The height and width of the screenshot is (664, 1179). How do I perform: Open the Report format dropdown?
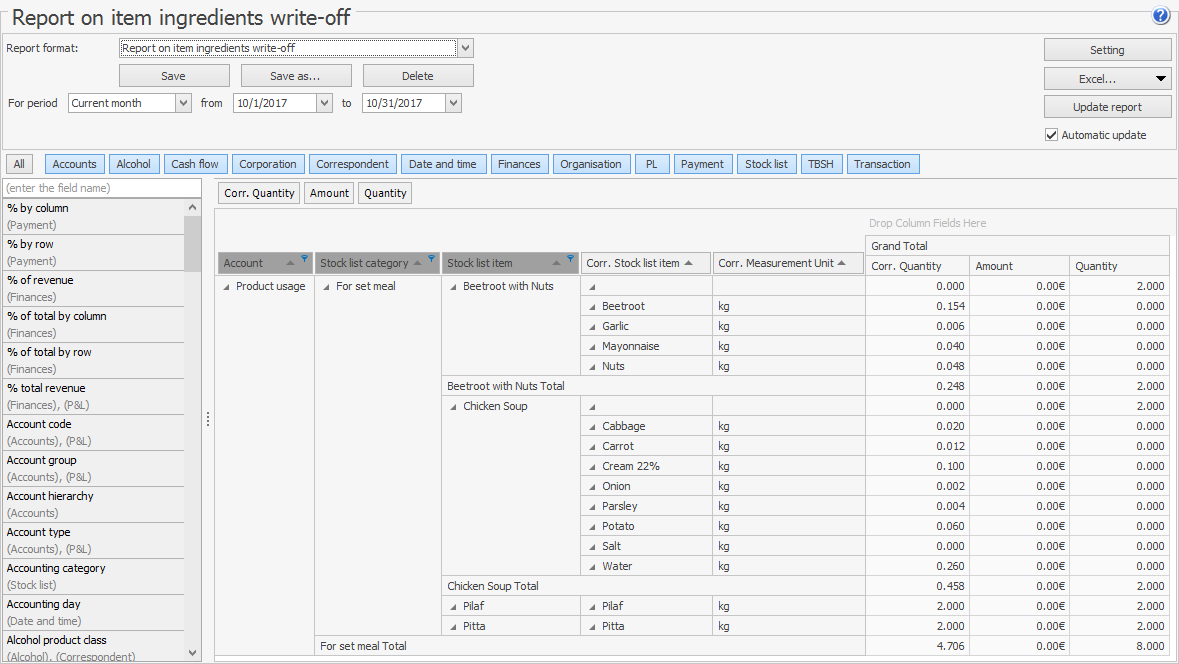click(x=465, y=48)
